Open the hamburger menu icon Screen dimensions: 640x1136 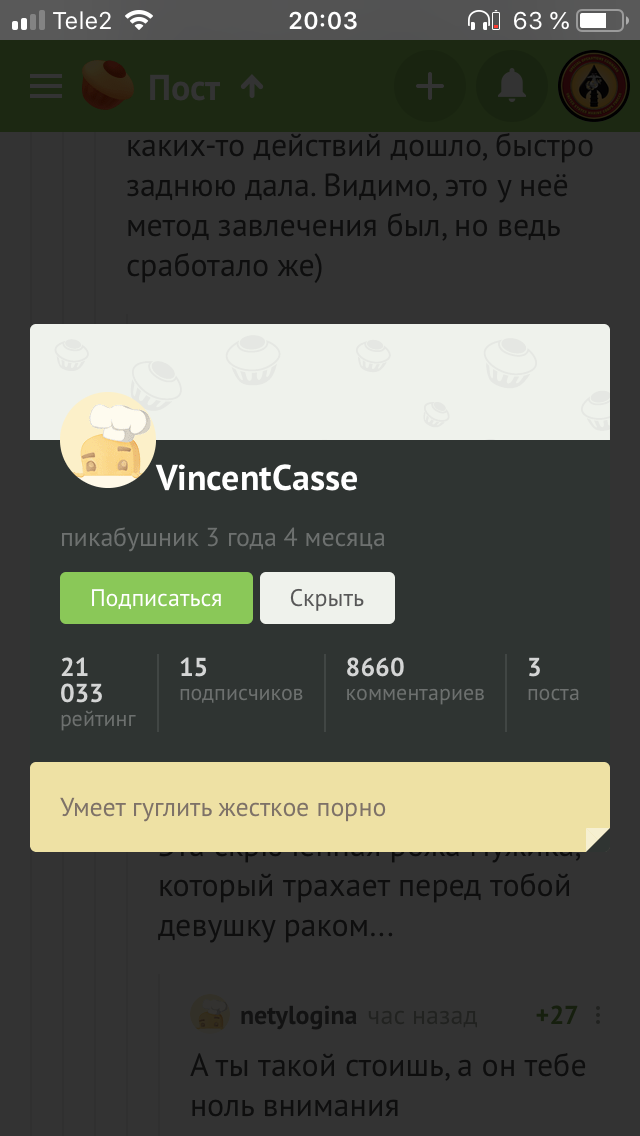46,88
